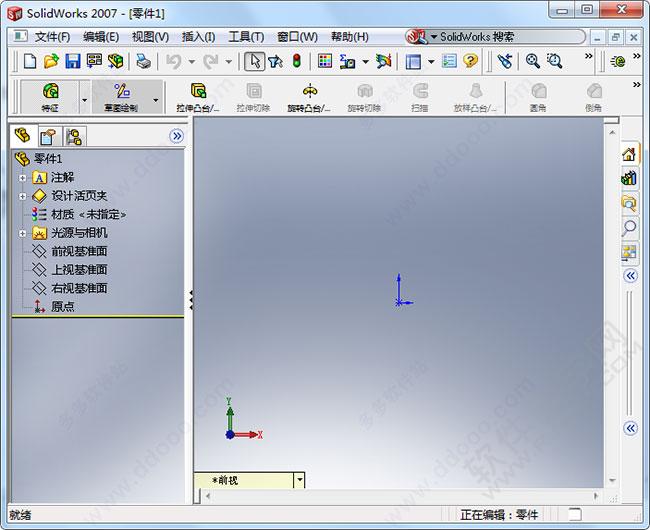Save the part with the floppy disk icon

73,61
